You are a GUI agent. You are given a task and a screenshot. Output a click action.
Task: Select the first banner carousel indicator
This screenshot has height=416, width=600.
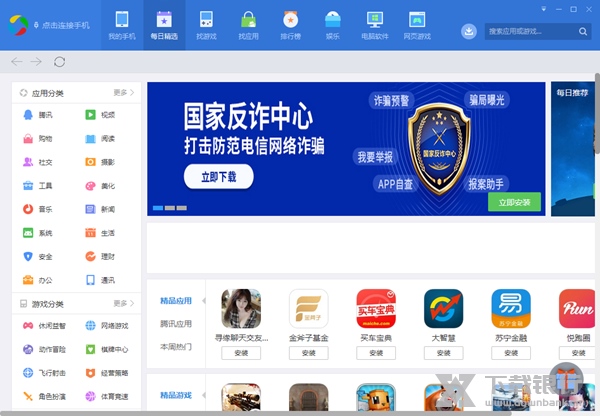coord(158,208)
